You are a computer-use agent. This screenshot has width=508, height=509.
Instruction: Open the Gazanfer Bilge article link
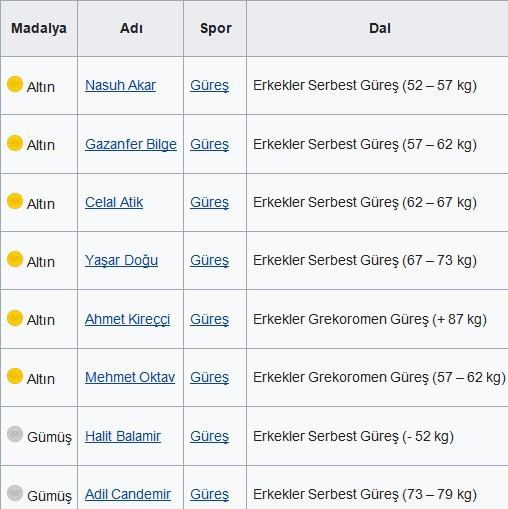(131, 144)
